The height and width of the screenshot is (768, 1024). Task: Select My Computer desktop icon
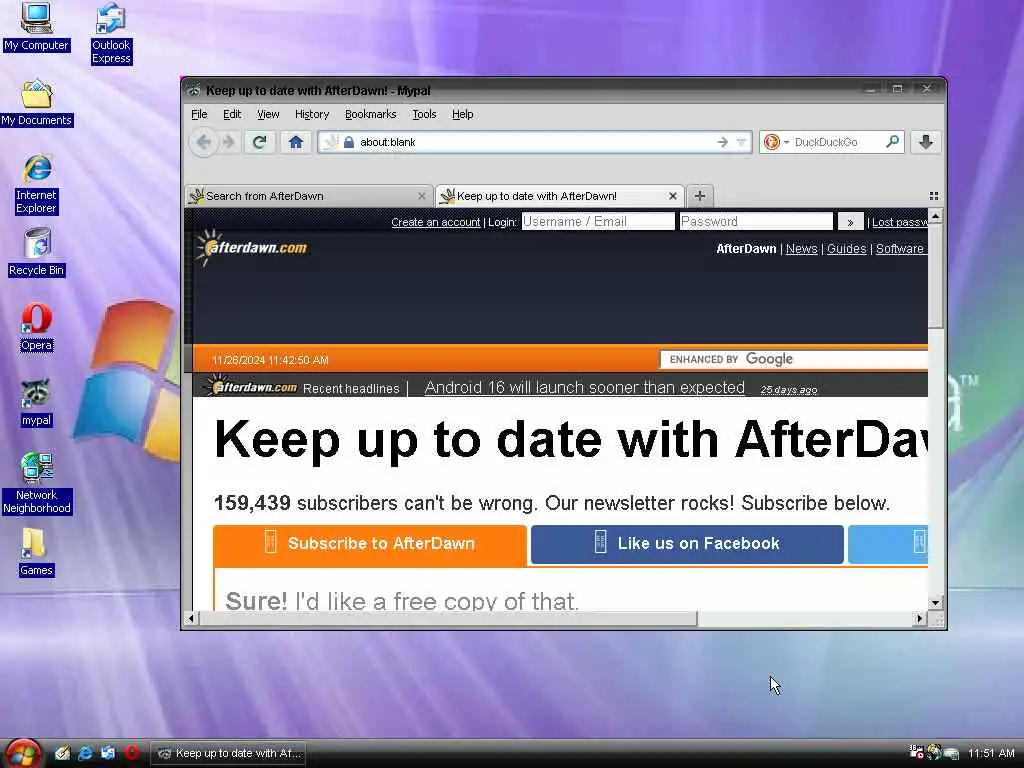click(36, 27)
